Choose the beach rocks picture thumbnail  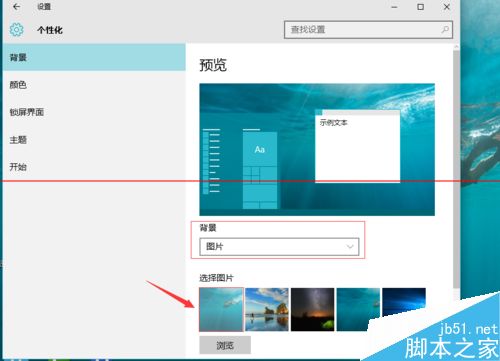click(x=267, y=309)
